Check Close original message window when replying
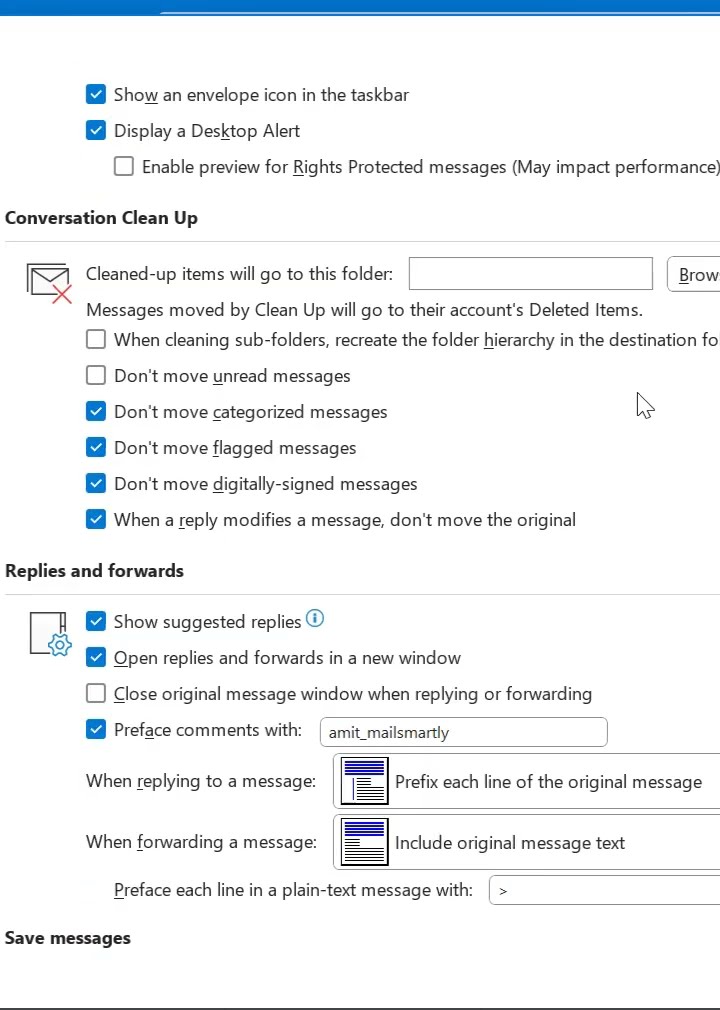Screen dimensions: 720x1010 click(x=96, y=694)
